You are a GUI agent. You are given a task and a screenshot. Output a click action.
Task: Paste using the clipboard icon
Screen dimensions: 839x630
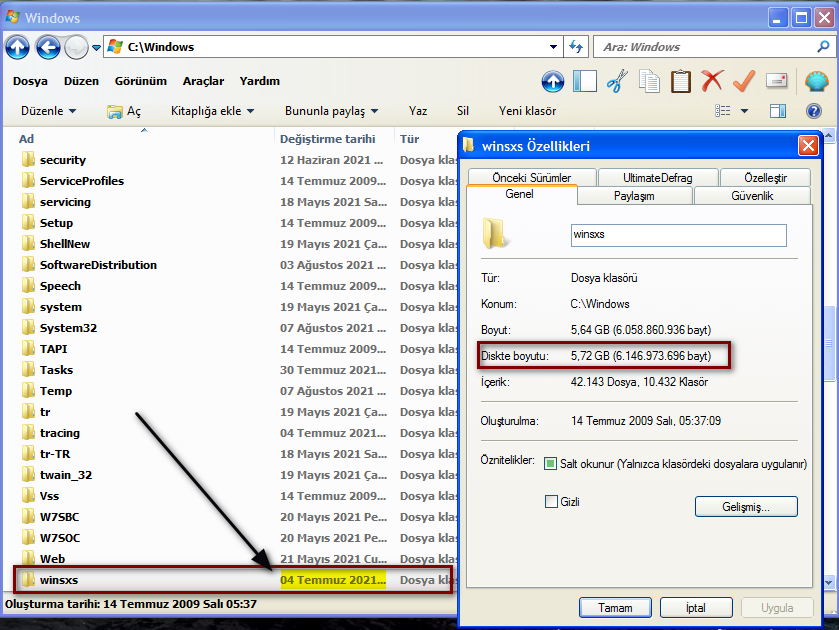681,81
